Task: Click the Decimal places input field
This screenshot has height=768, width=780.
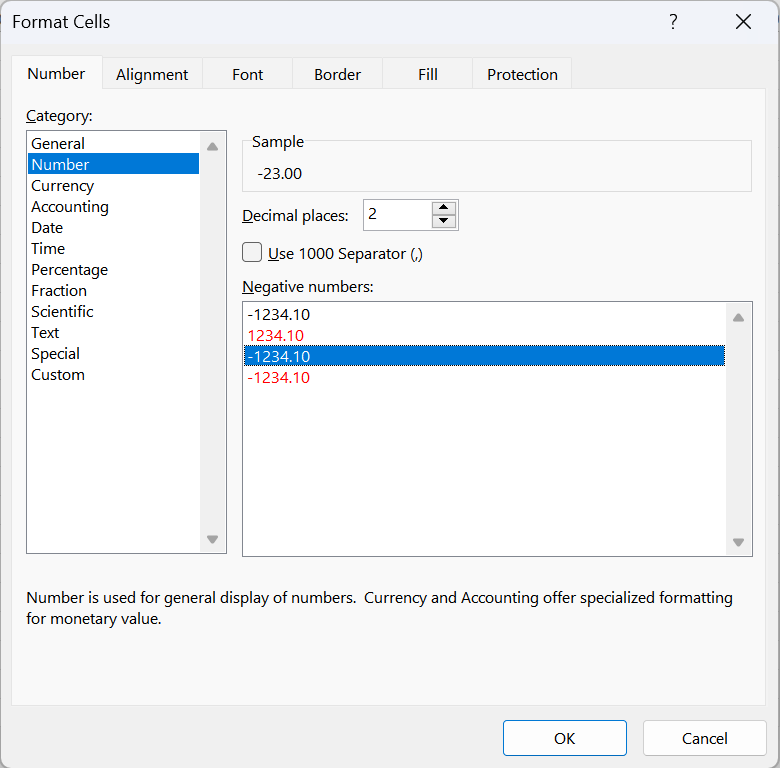Action: click(397, 215)
